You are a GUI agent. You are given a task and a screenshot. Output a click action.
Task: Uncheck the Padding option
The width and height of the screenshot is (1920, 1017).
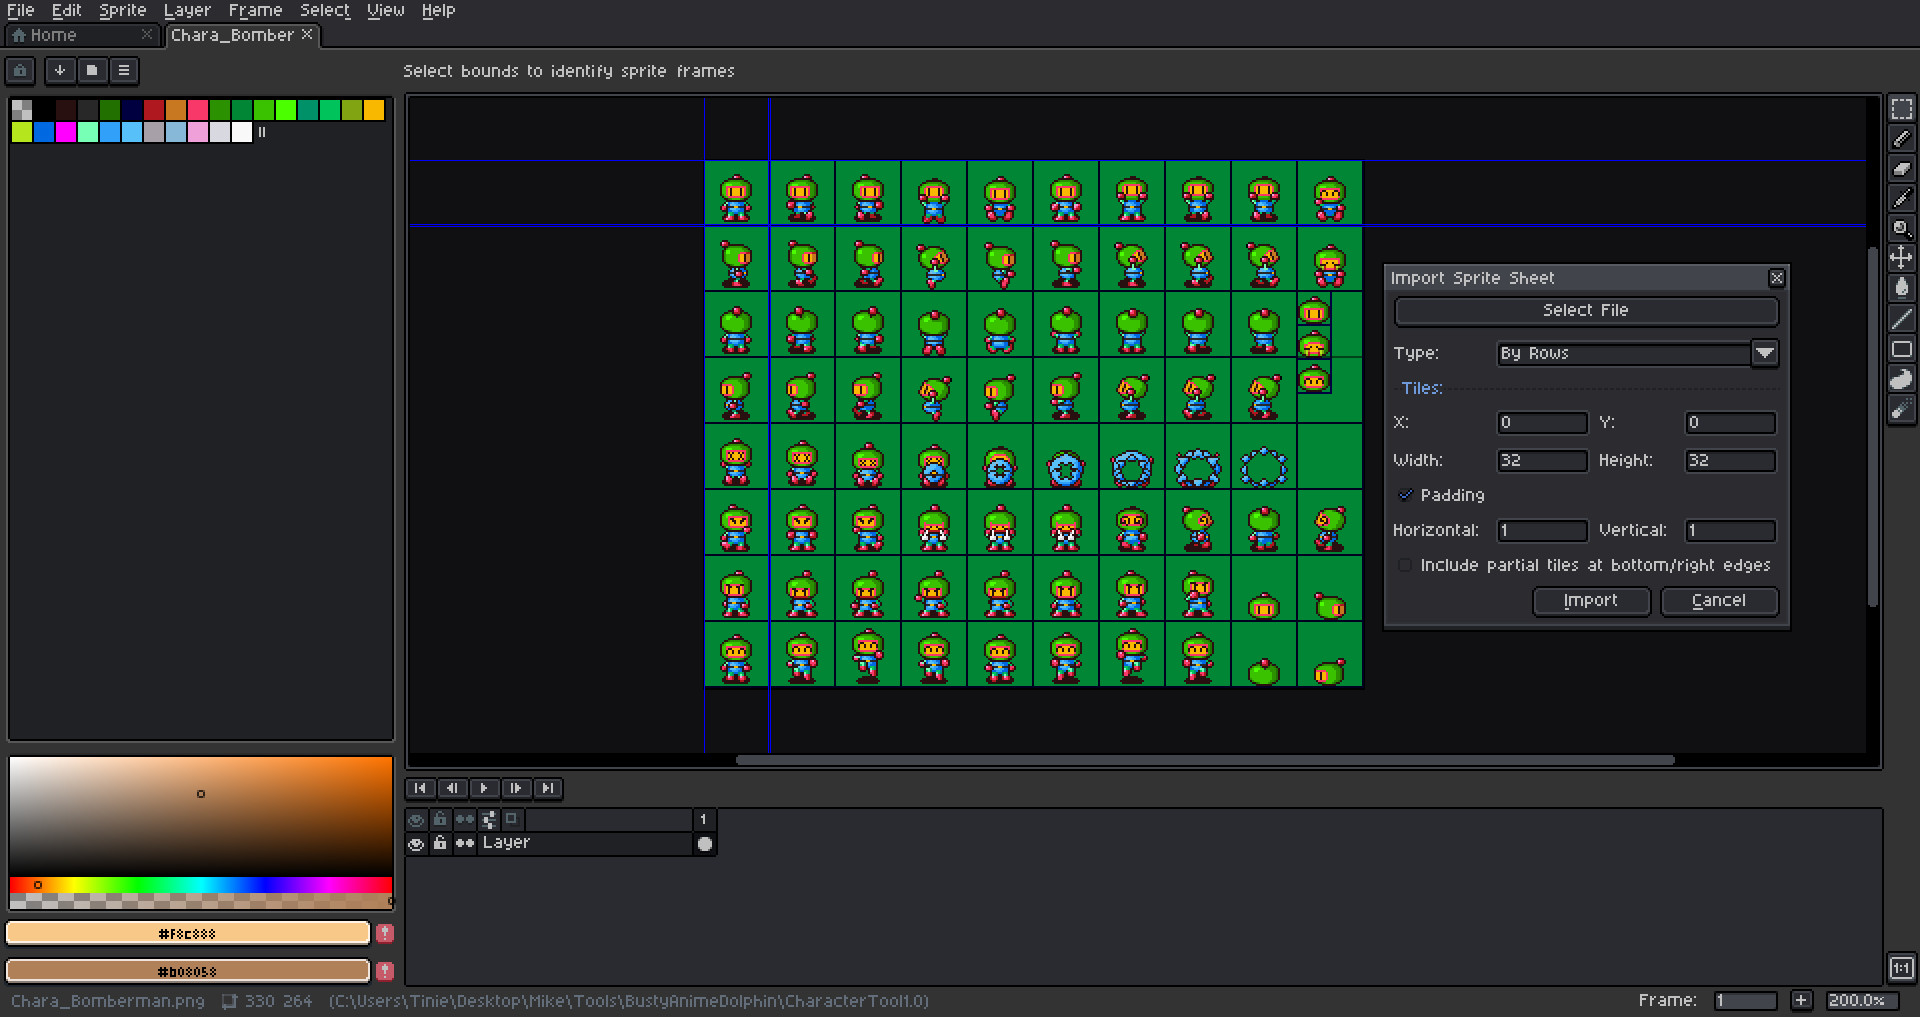pos(1406,495)
